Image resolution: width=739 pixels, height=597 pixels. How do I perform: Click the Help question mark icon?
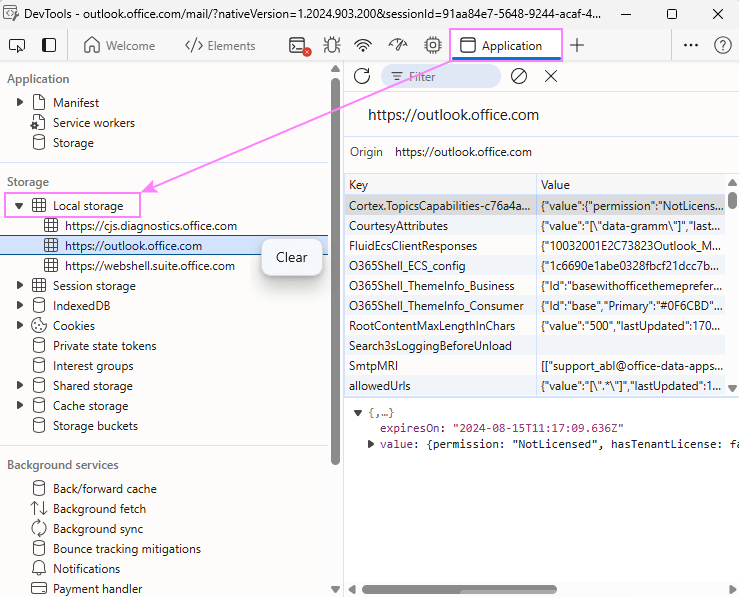click(x=723, y=45)
